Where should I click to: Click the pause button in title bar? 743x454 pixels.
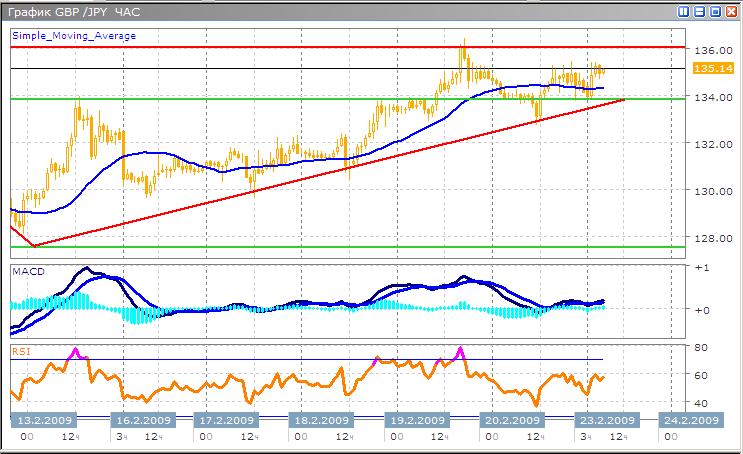[685, 11]
